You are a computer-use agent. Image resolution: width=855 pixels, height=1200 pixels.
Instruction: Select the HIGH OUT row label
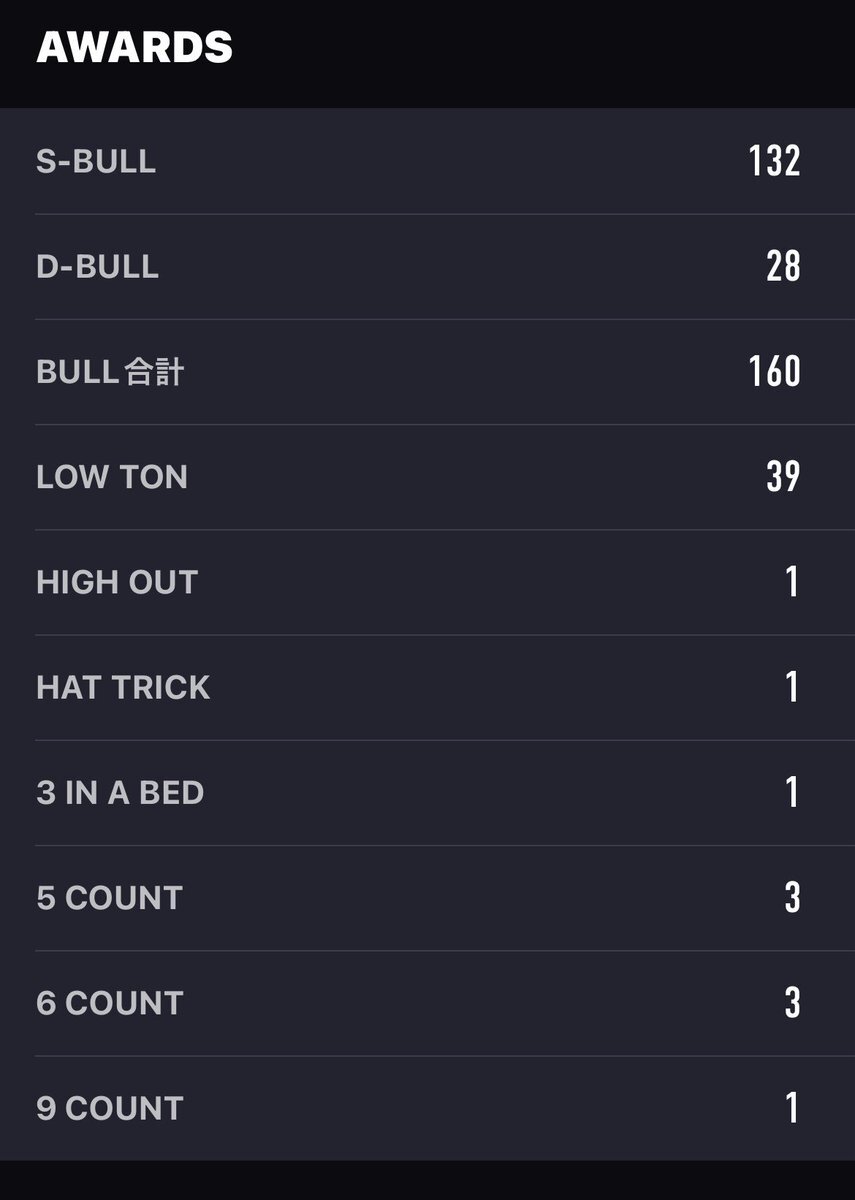coord(117,582)
